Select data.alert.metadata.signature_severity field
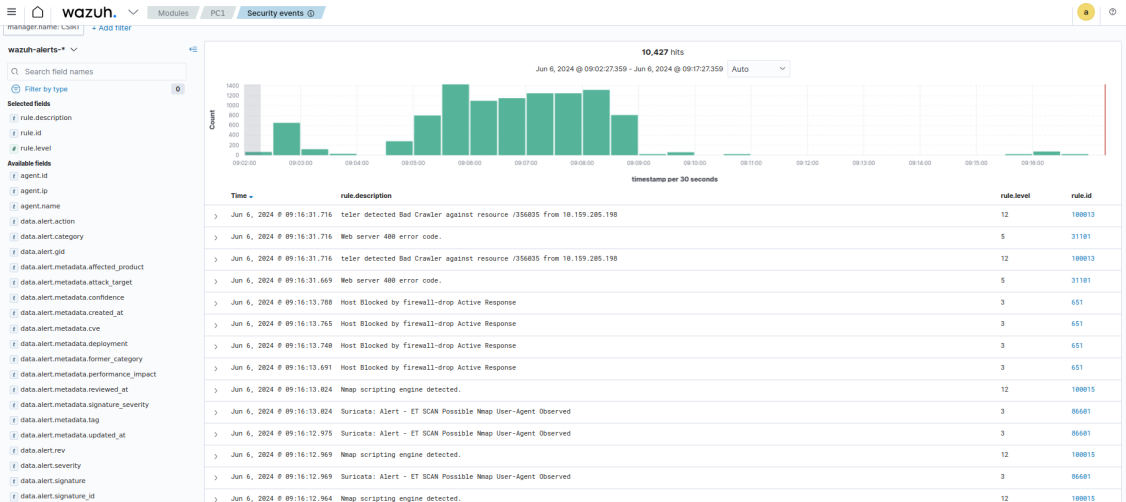Image resolution: width=1126 pixels, height=502 pixels. [85, 404]
